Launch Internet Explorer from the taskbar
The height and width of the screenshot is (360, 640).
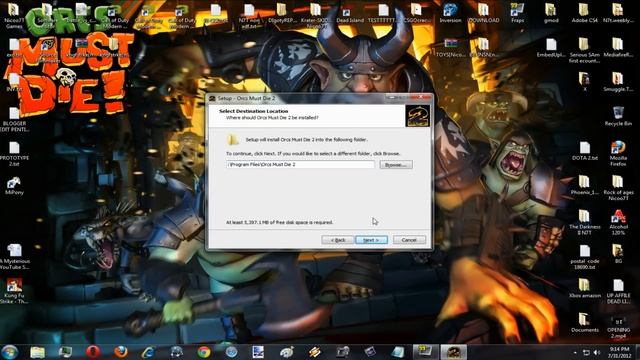pos(148,352)
